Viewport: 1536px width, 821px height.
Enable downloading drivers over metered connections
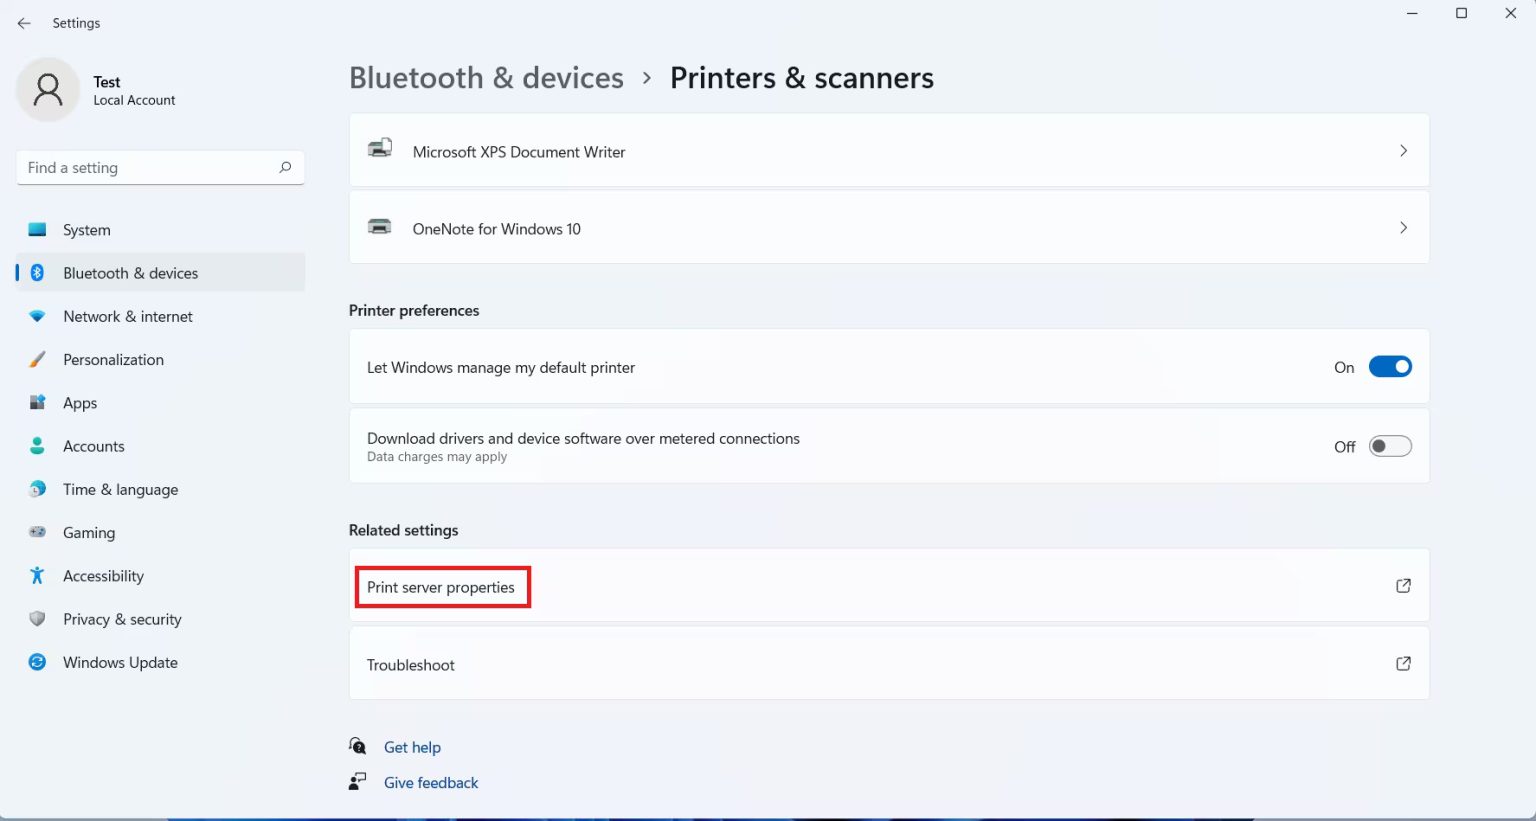(x=1390, y=446)
